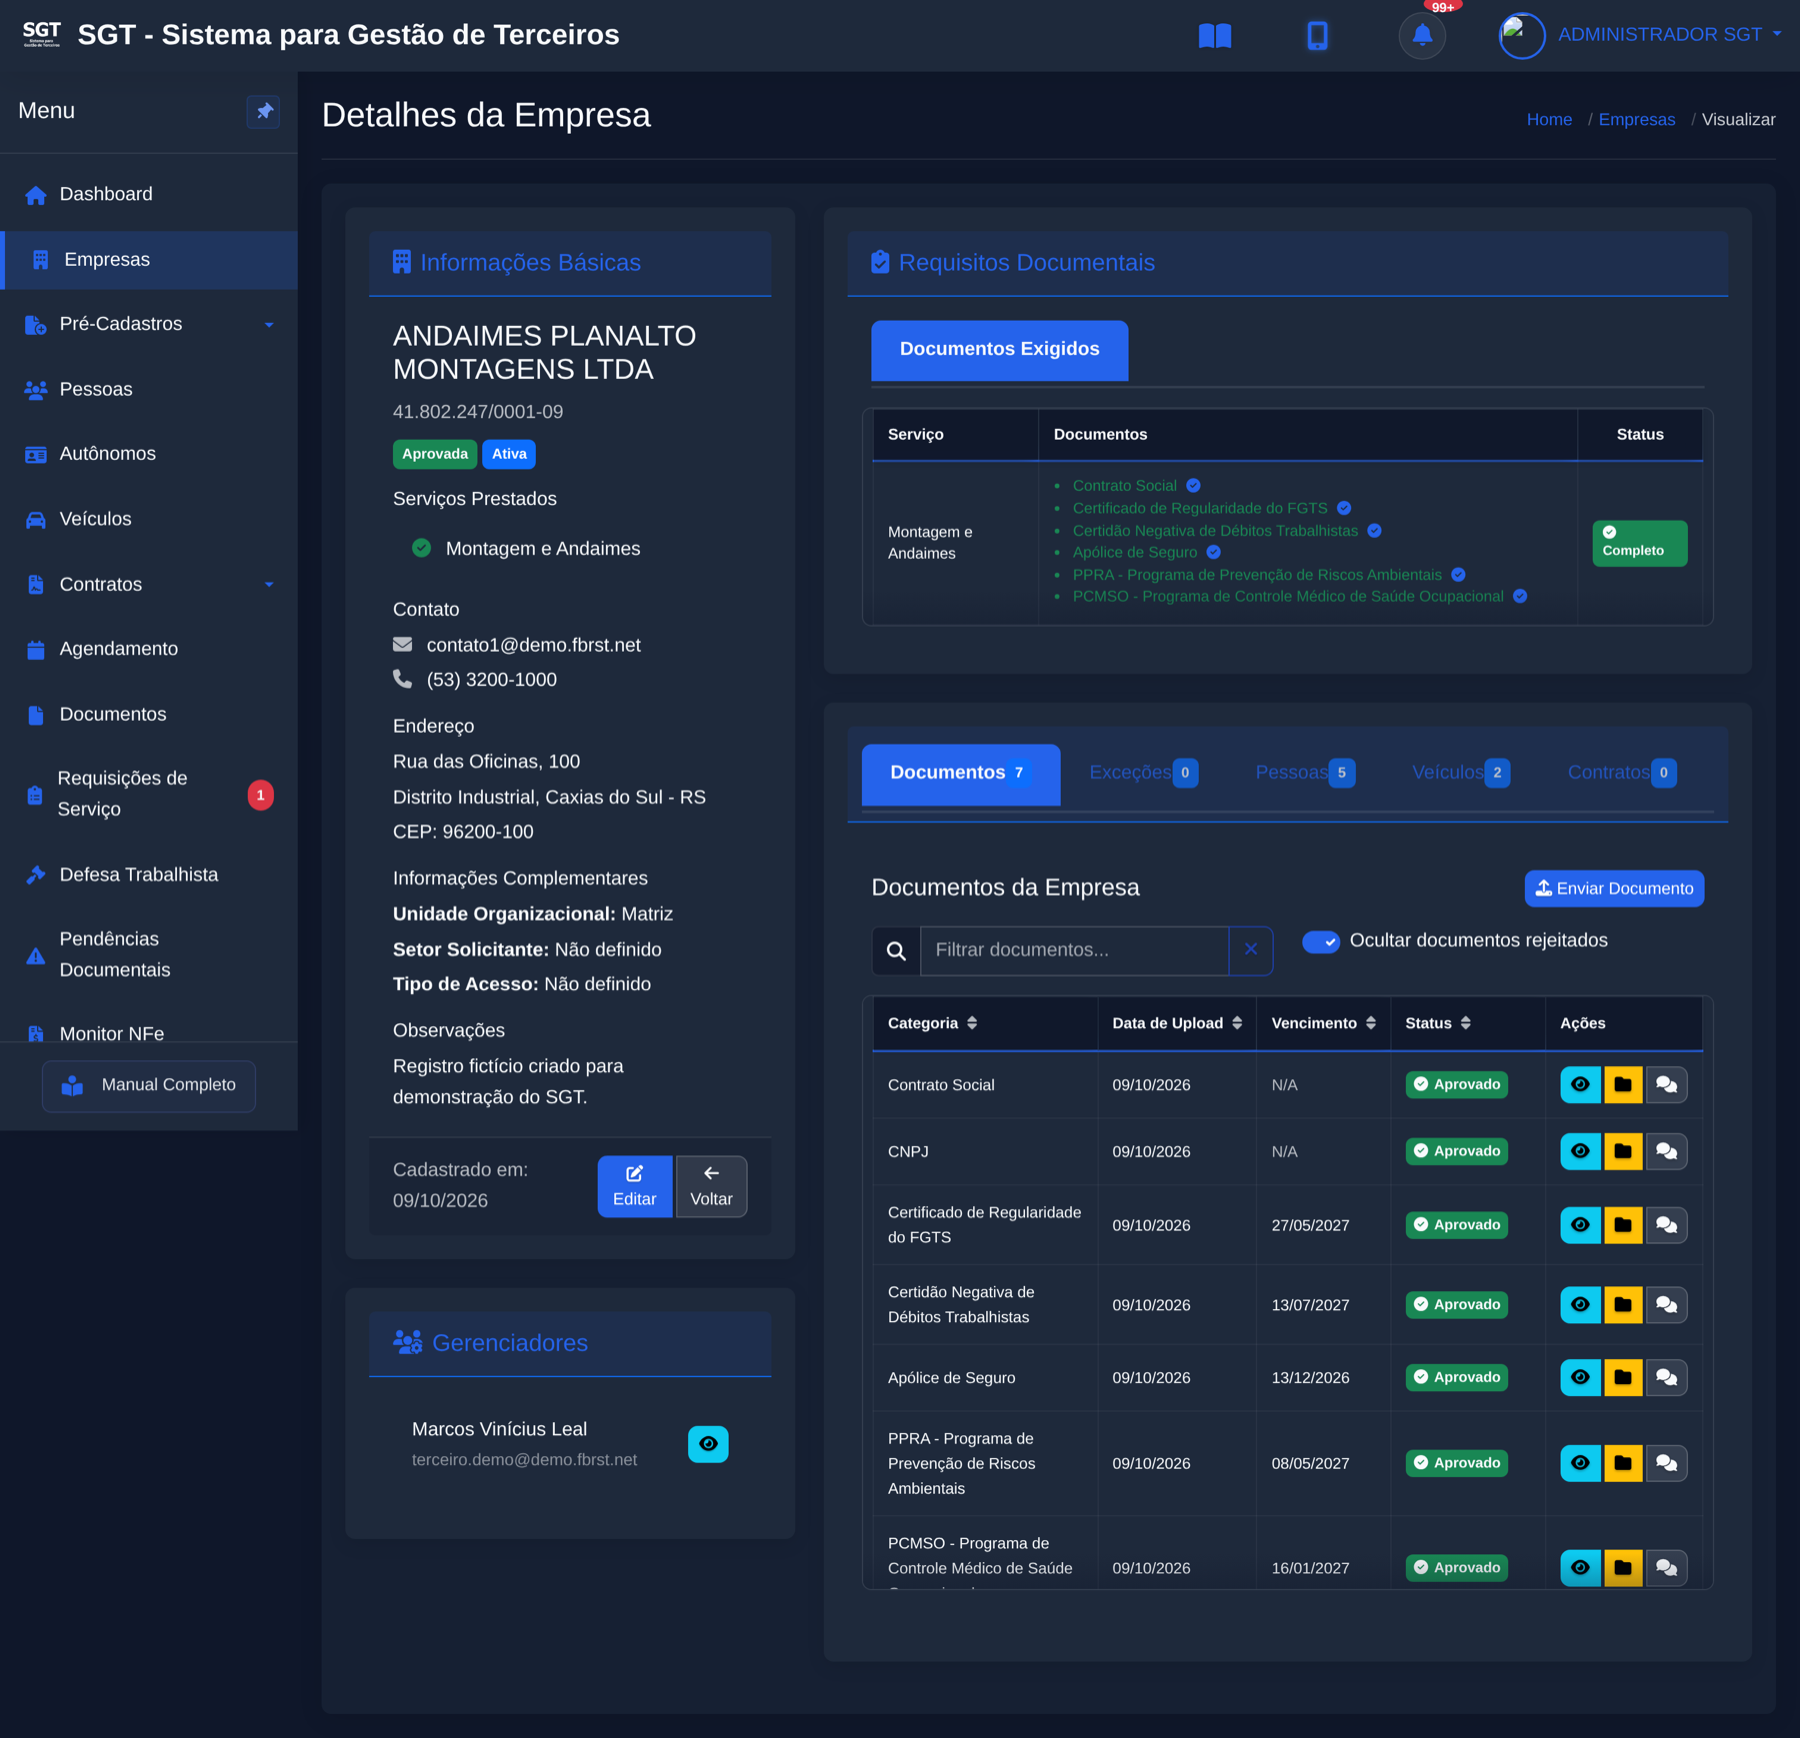The image size is (1800, 1738).
Task: Open Contrato Social requirement link
Action: [1124, 486]
